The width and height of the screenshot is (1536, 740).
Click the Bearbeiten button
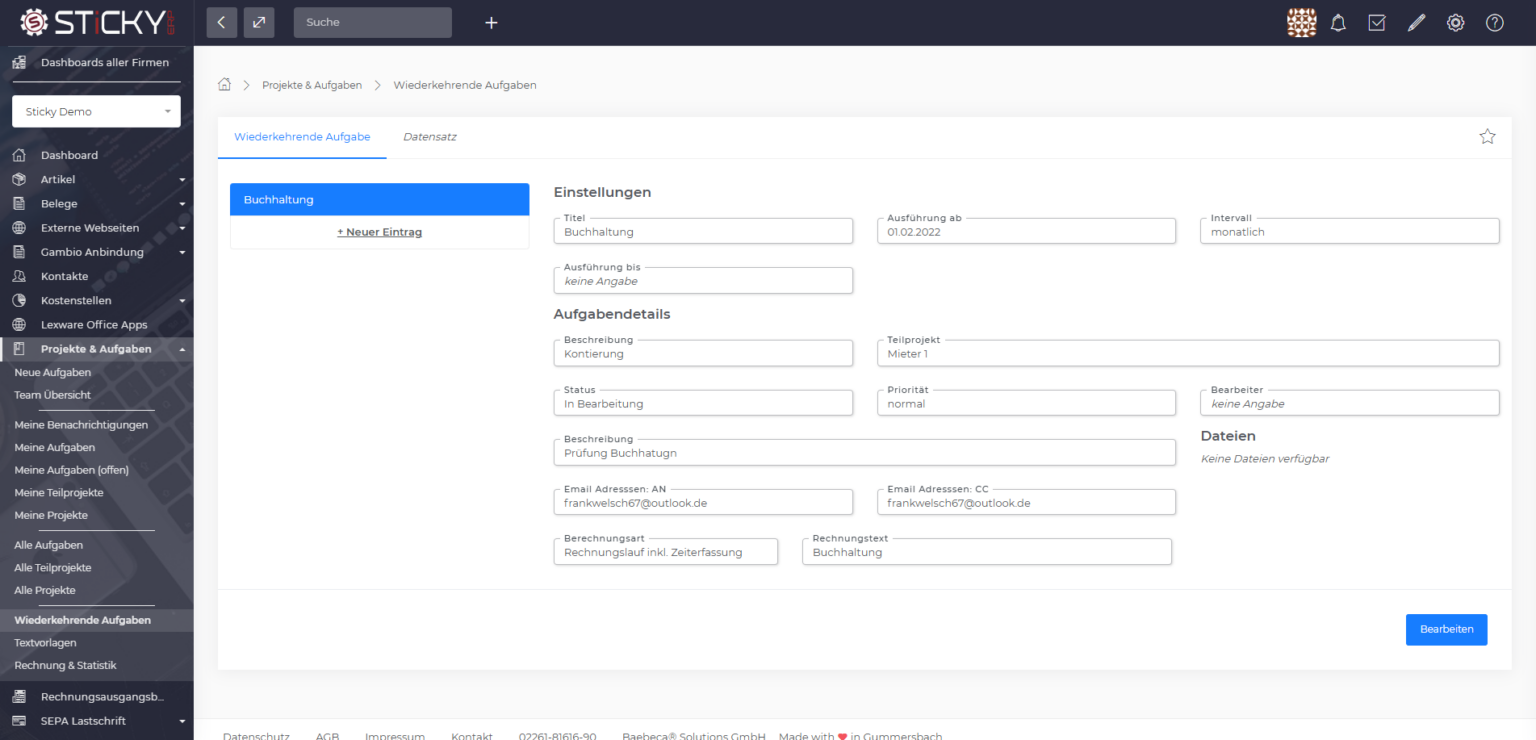[x=1446, y=629]
